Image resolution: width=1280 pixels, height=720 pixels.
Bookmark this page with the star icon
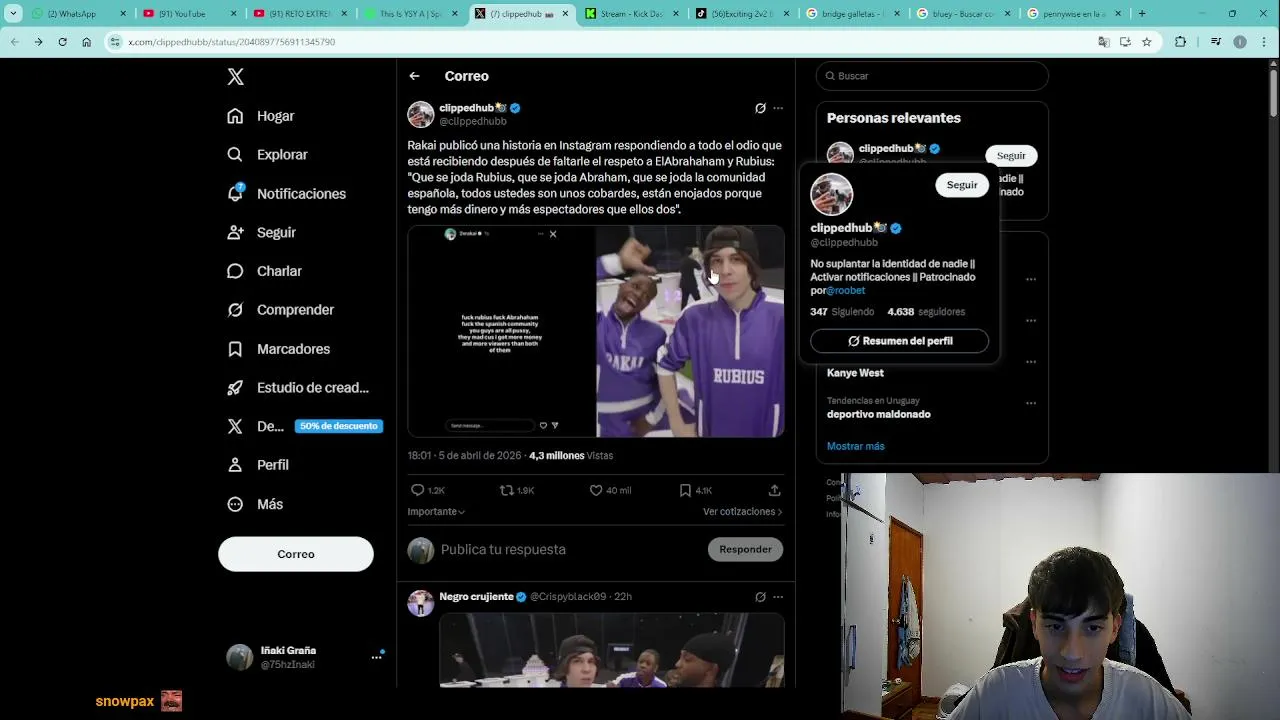tap(1147, 42)
